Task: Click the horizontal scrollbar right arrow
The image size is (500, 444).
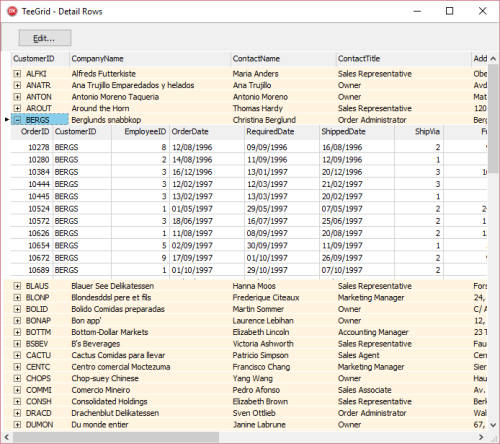Action: click(x=481, y=437)
